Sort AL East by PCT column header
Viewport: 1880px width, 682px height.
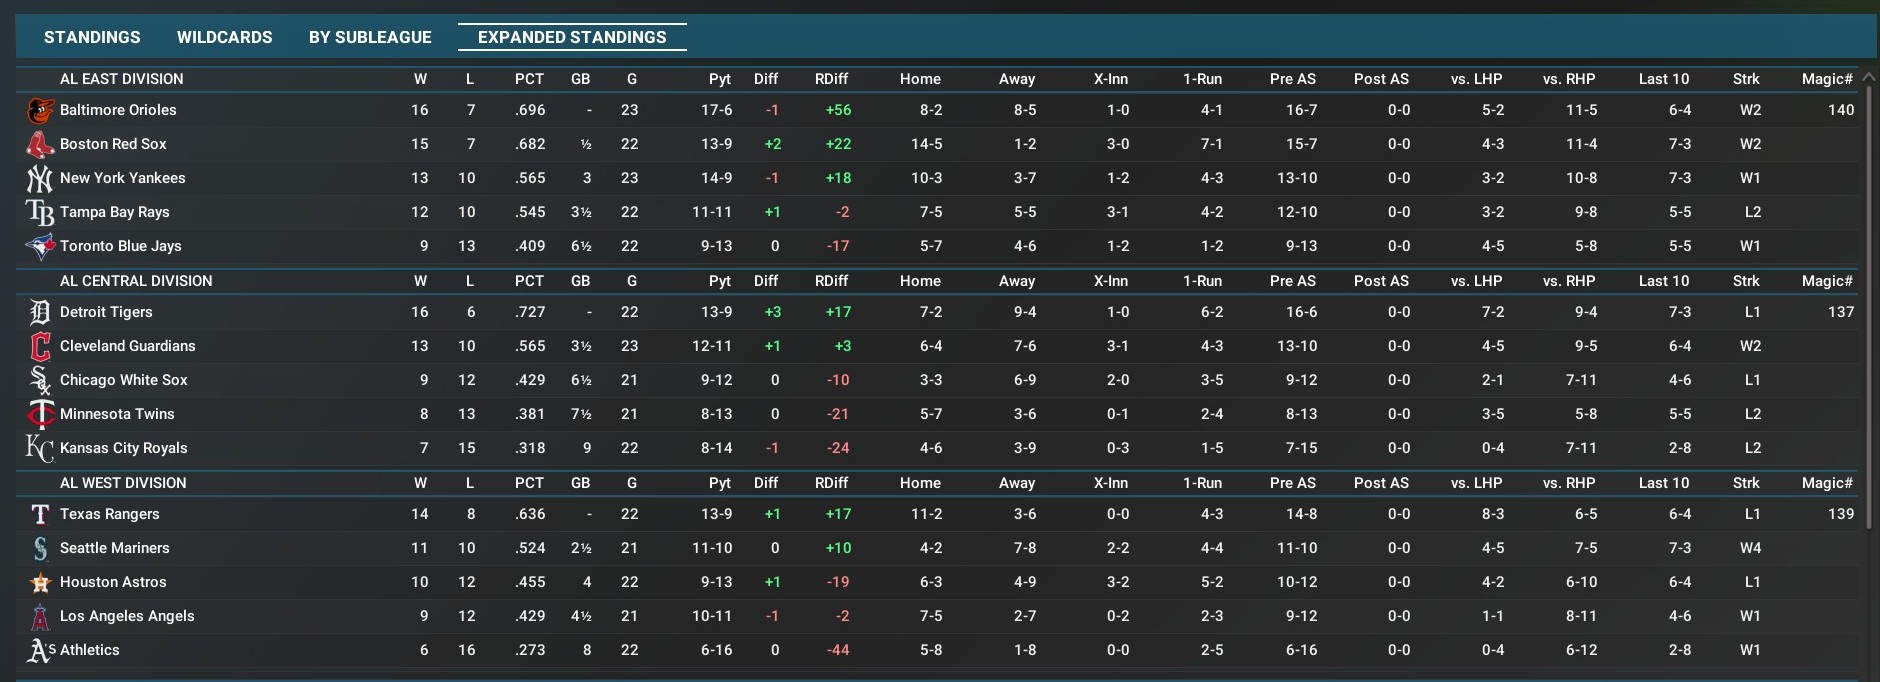click(529, 79)
